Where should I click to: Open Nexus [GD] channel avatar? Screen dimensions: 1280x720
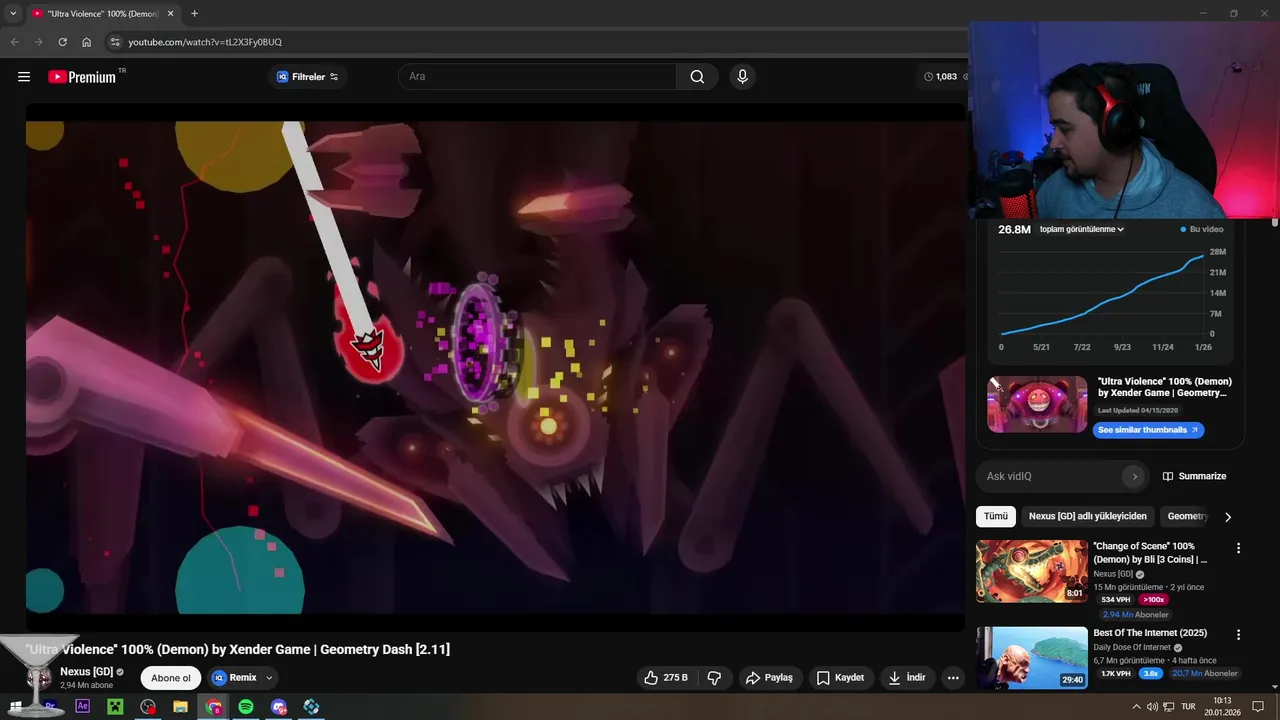[x=39, y=678]
